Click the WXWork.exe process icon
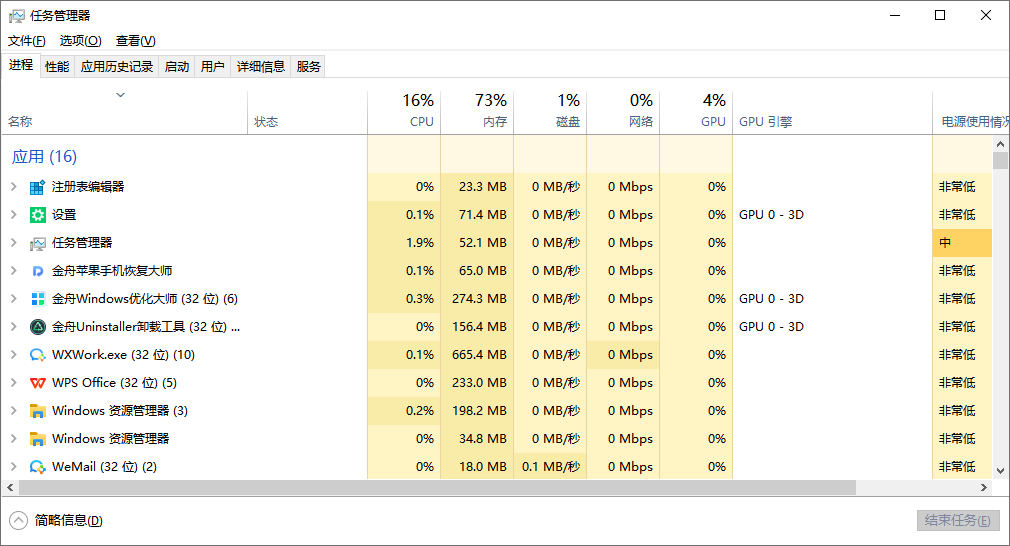This screenshot has width=1010, height=546. click(x=37, y=355)
